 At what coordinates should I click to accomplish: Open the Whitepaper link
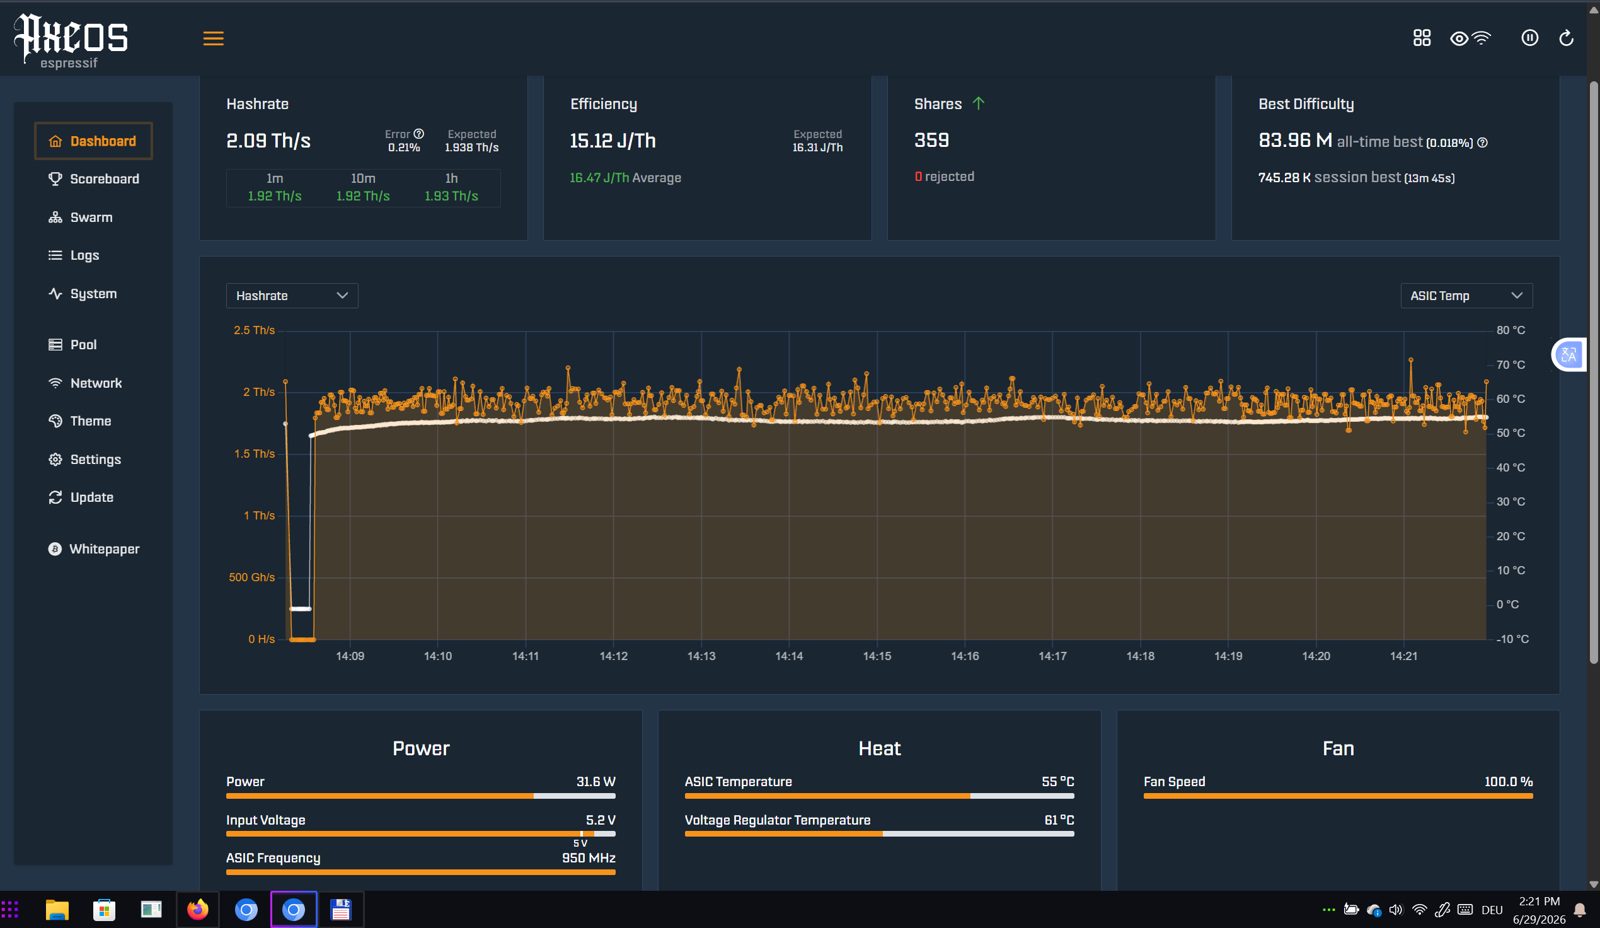pyautogui.click(x=94, y=549)
